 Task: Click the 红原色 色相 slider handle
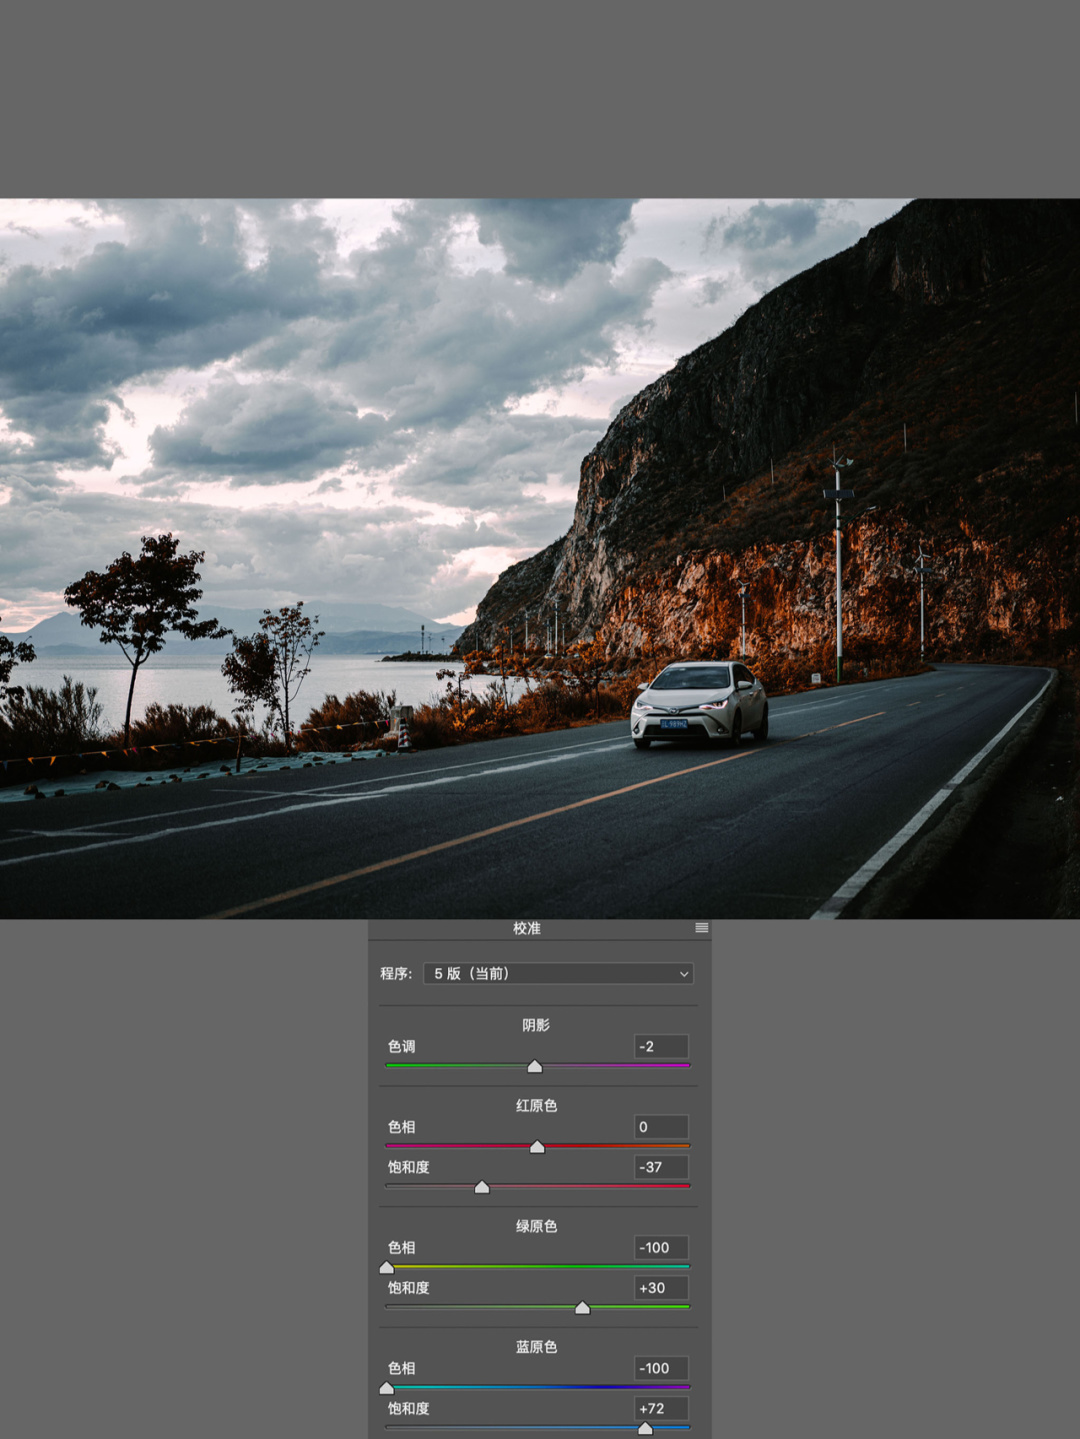(537, 1147)
